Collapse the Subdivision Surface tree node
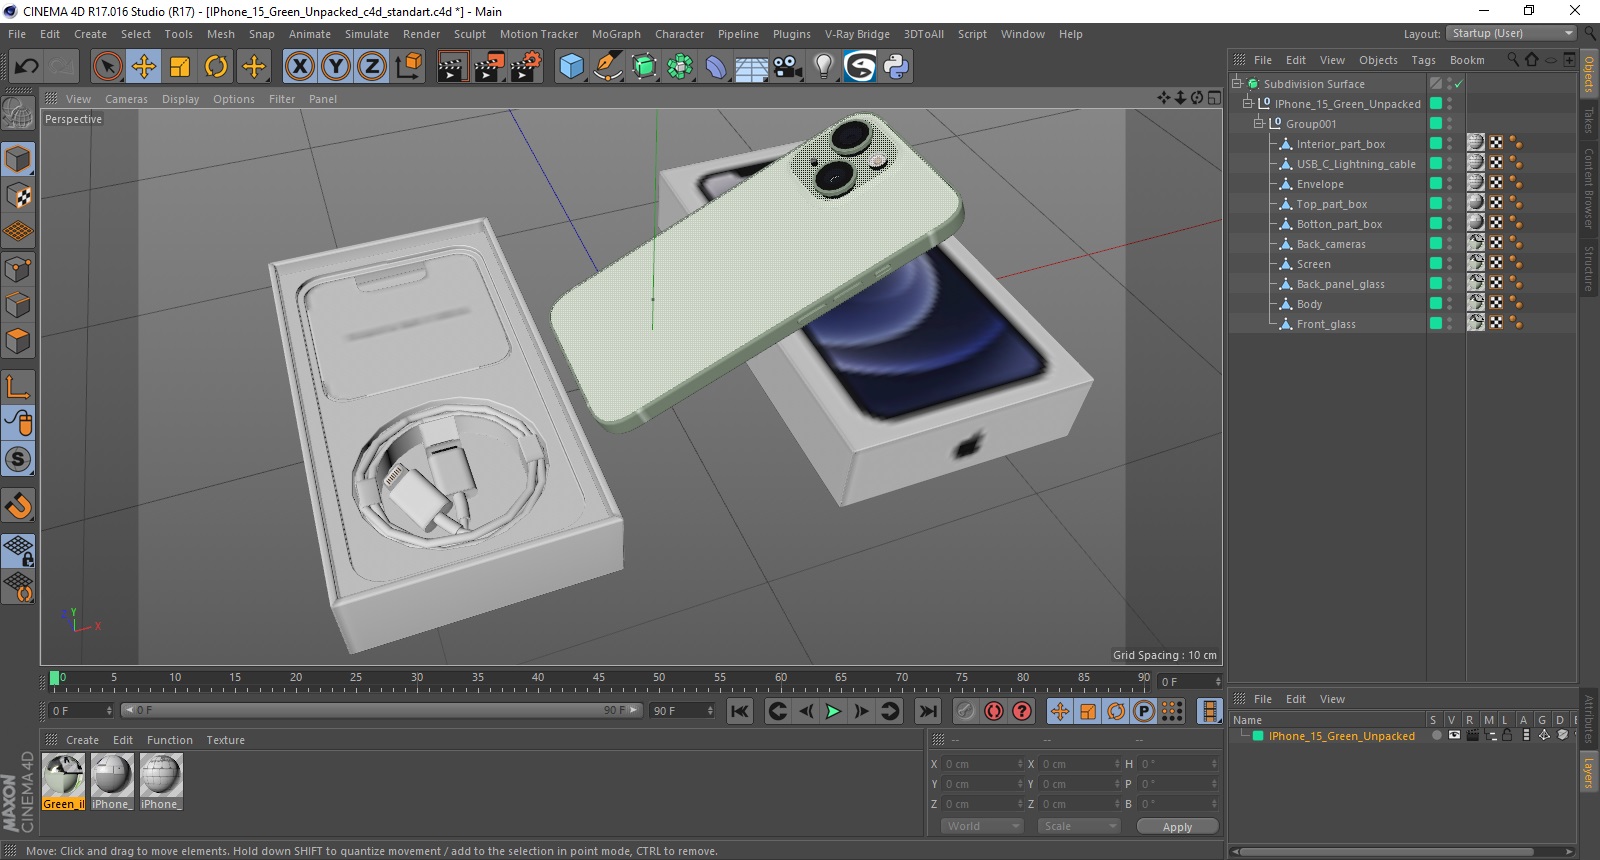This screenshot has height=860, width=1600. click(x=1237, y=84)
